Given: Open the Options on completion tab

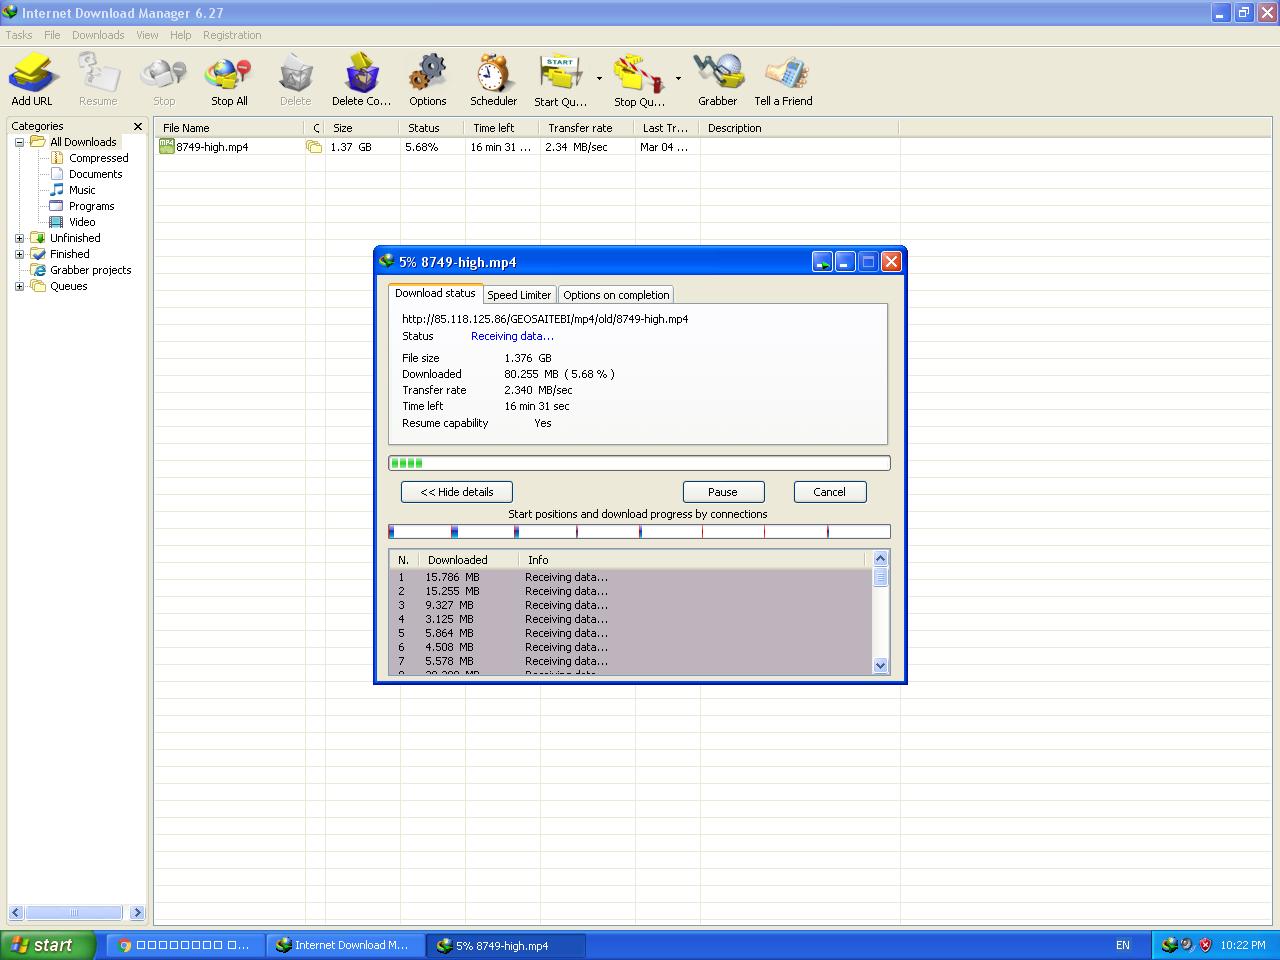Looking at the screenshot, I should click(615, 295).
